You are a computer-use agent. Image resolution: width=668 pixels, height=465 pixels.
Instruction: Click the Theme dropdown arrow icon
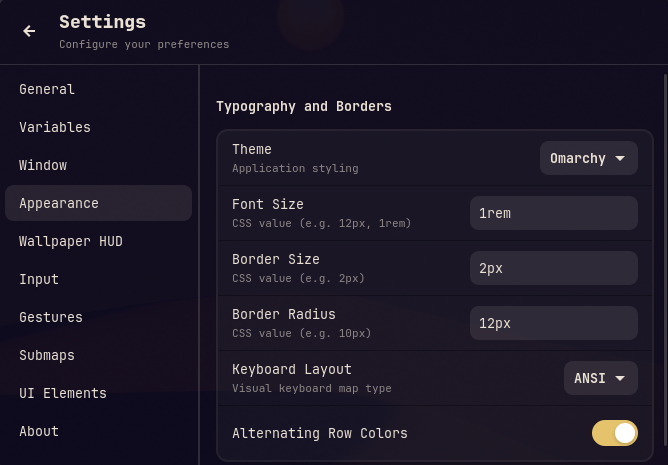pos(620,158)
